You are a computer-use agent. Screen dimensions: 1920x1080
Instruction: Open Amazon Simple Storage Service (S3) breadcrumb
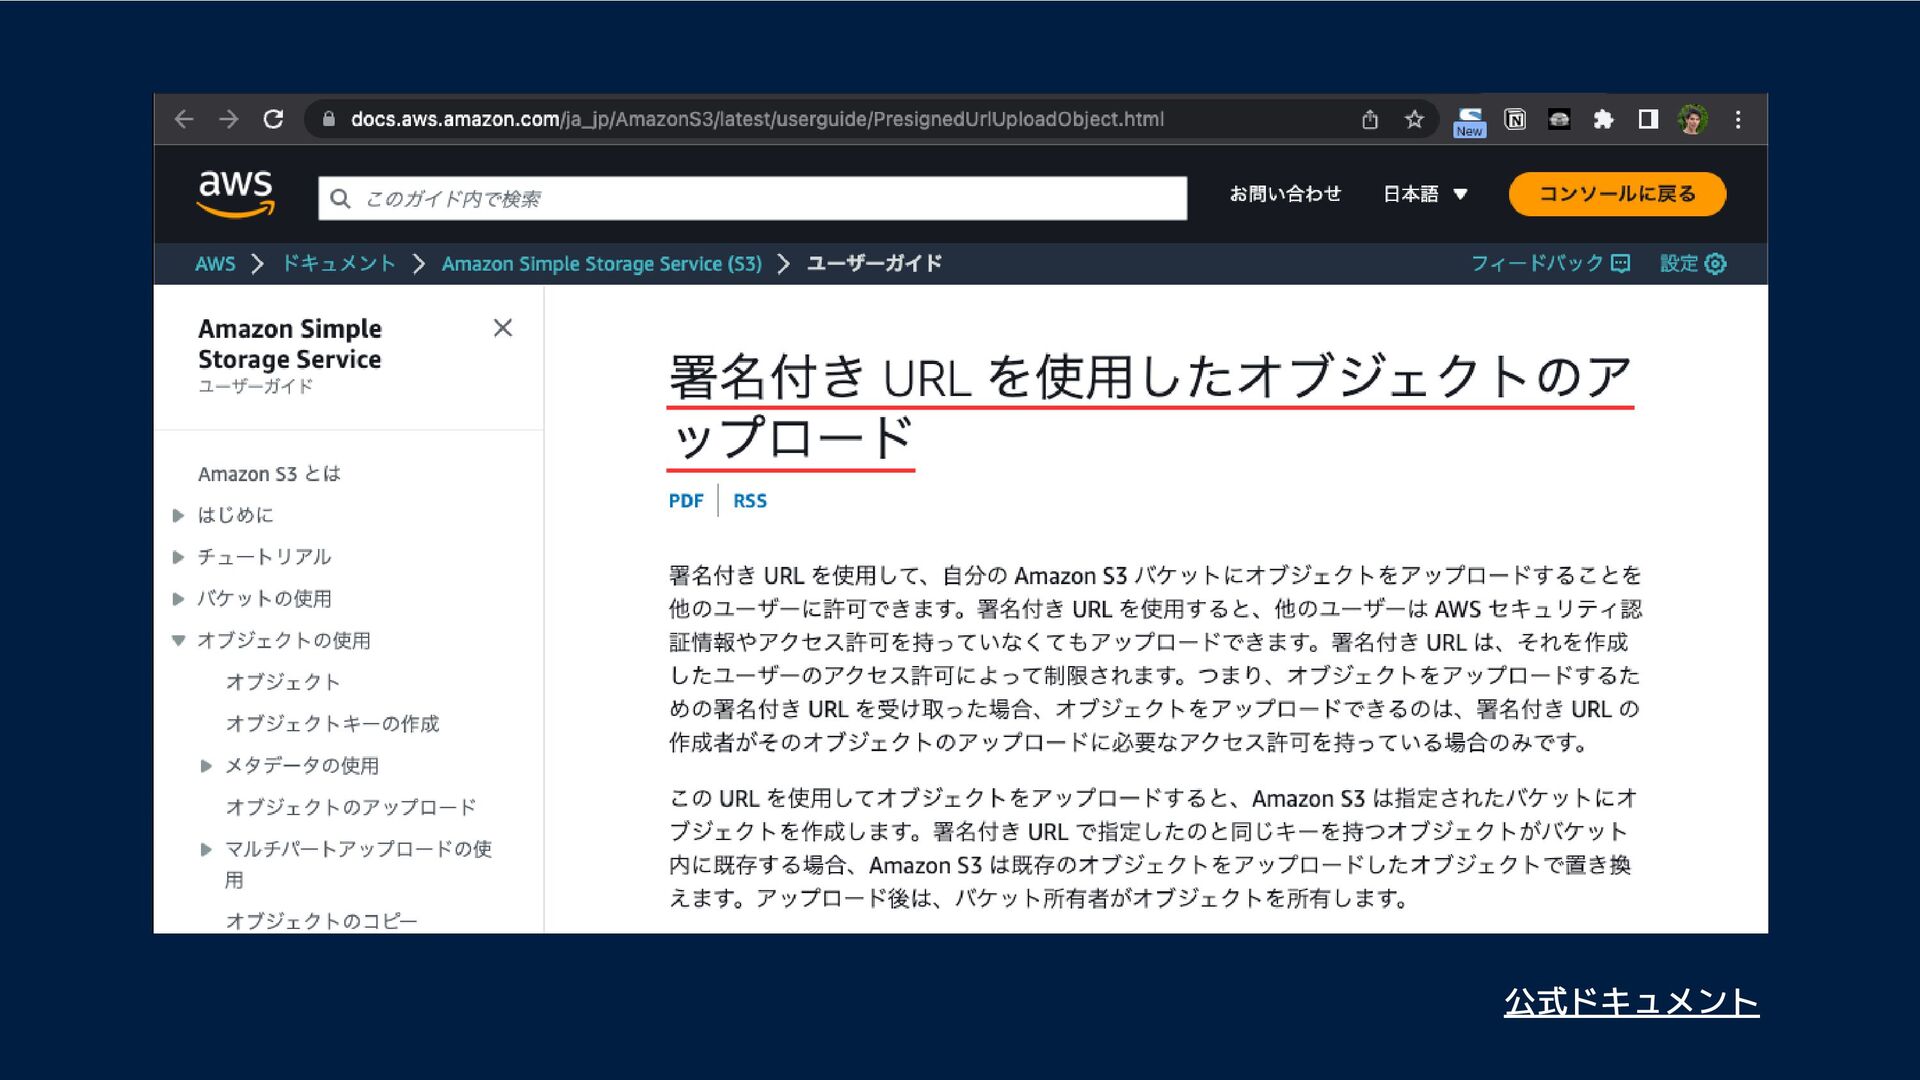click(601, 263)
